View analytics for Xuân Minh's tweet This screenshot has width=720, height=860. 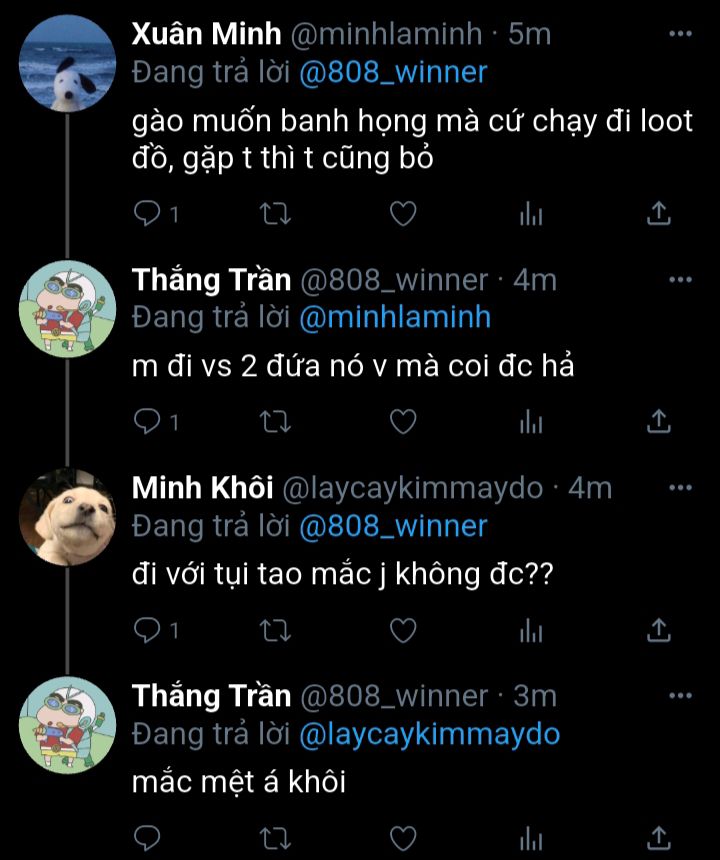coord(530,213)
